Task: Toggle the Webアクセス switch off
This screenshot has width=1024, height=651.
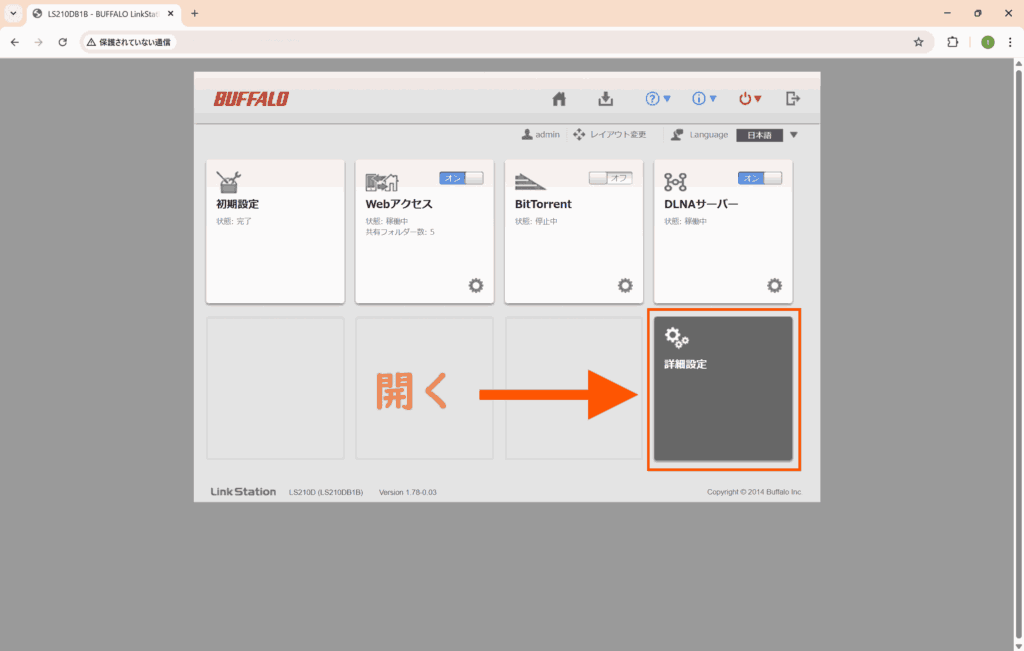Action: click(x=461, y=178)
